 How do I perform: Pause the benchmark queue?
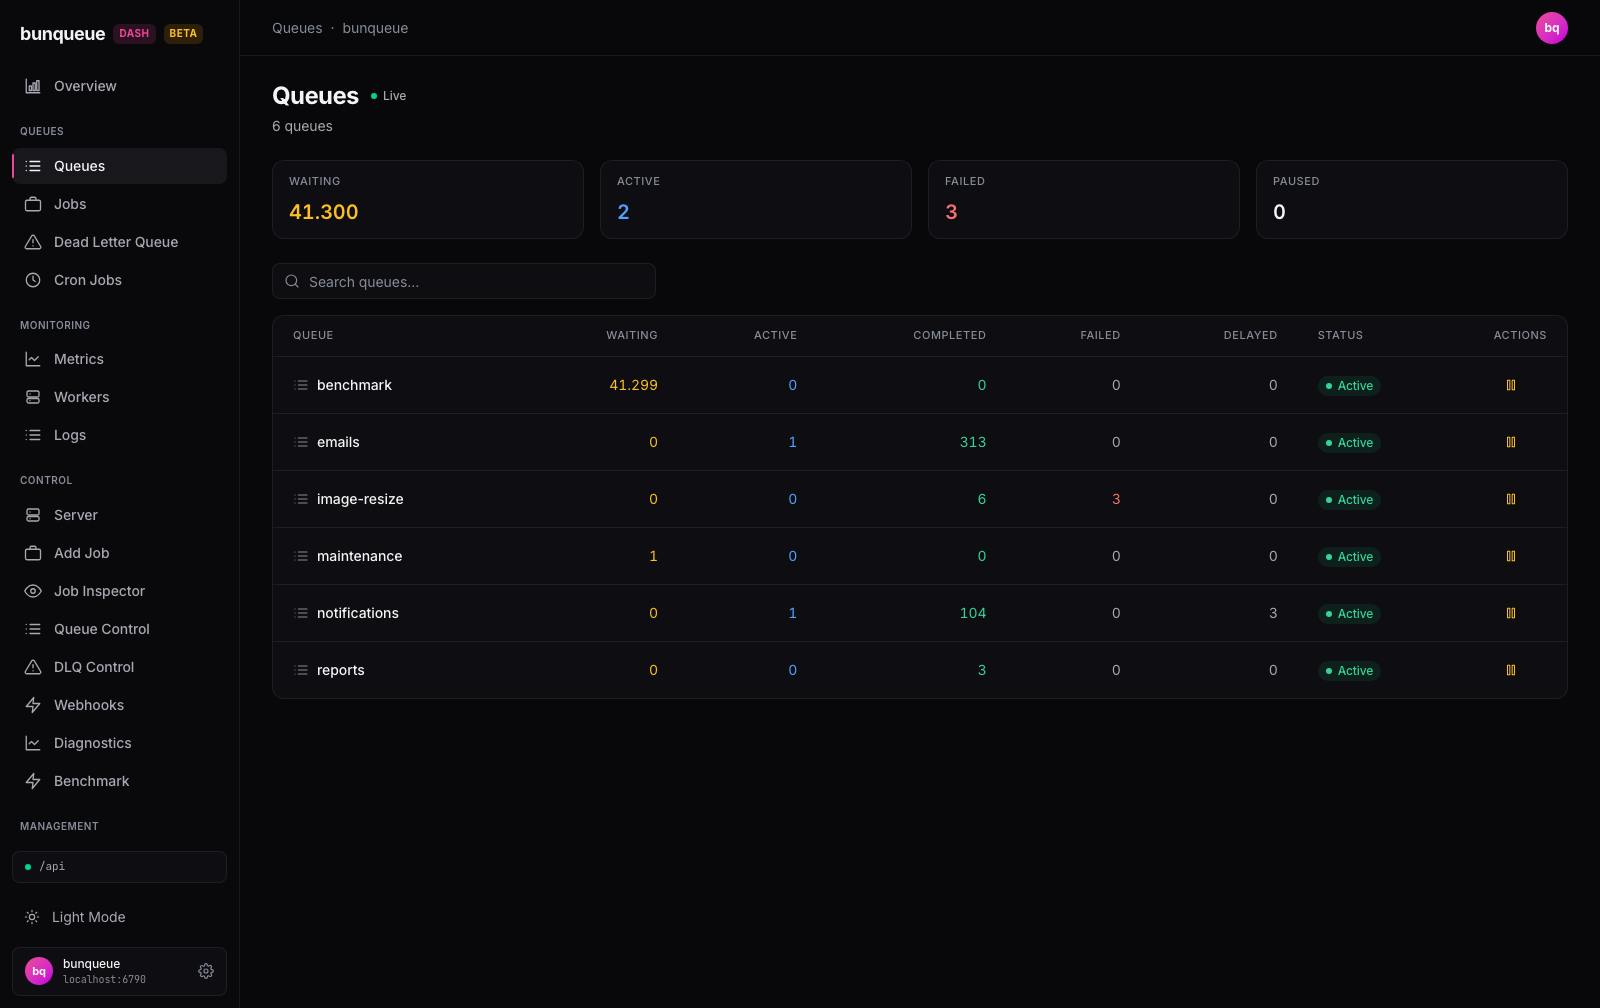(x=1511, y=385)
